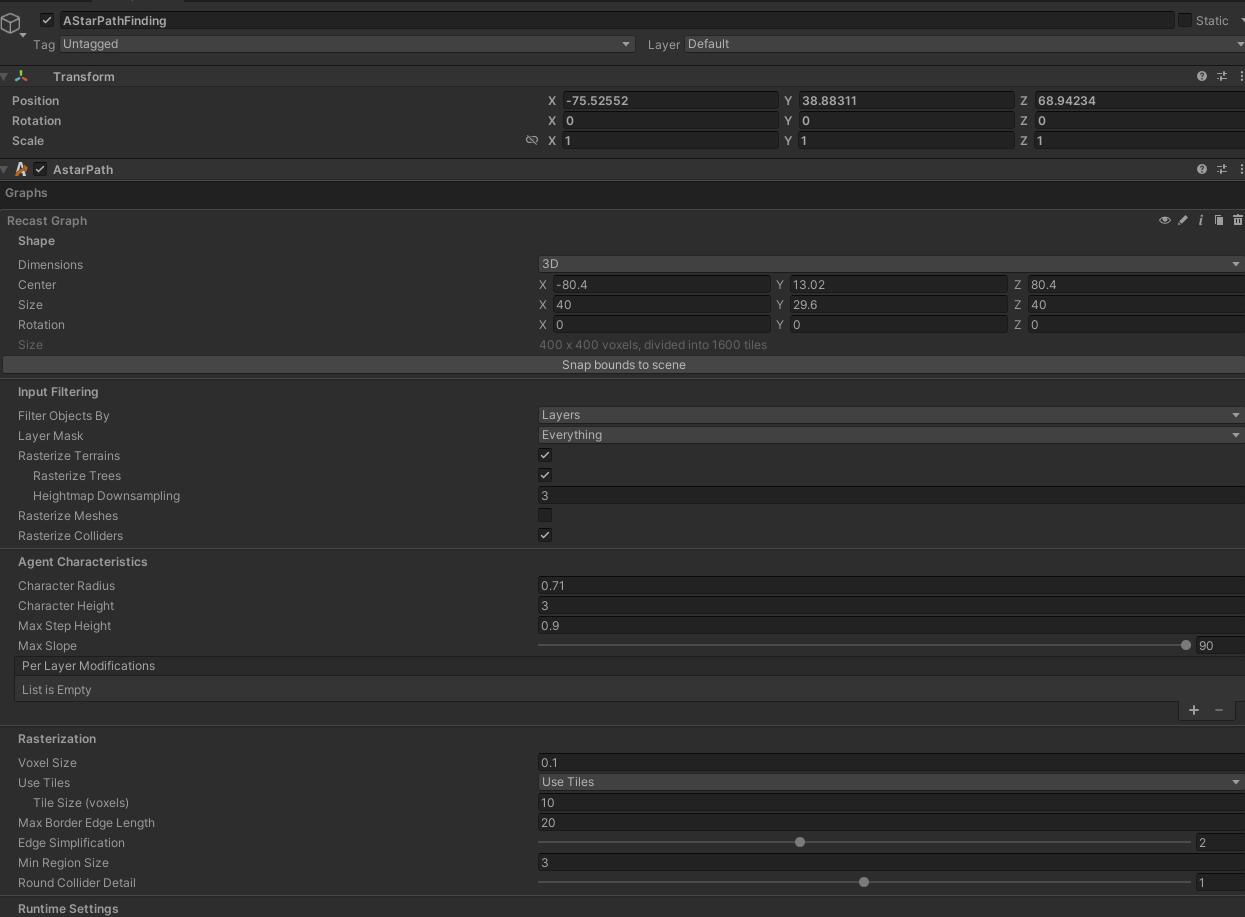Click the Character Height field
The width and height of the screenshot is (1245, 917).
point(891,606)
